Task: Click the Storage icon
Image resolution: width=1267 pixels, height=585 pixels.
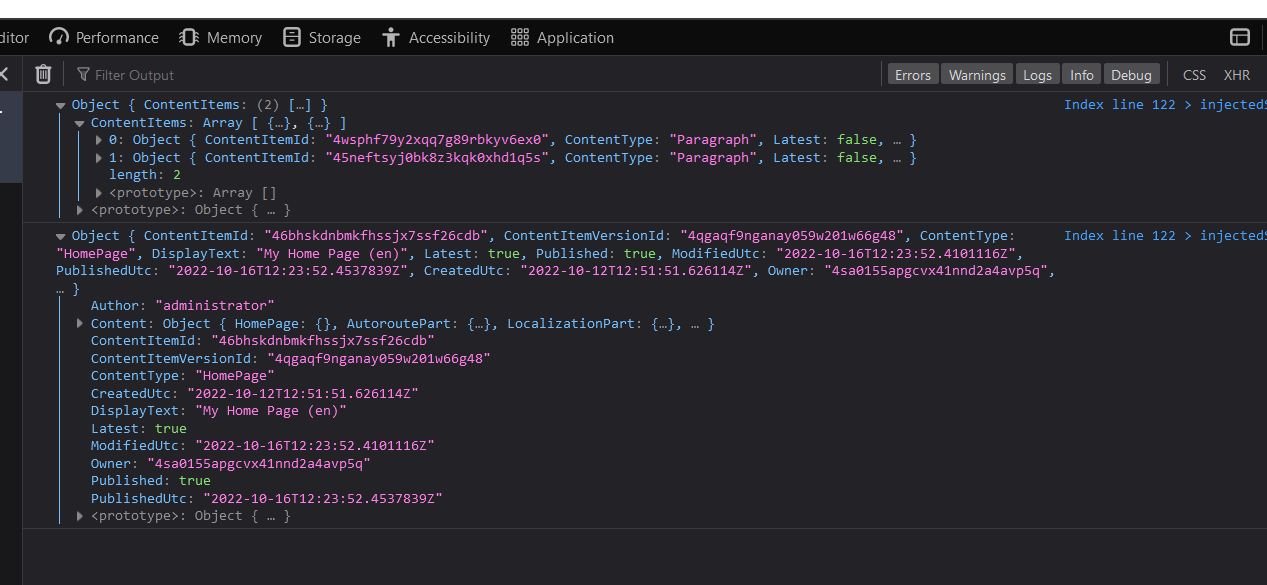Action: (291, 37)
